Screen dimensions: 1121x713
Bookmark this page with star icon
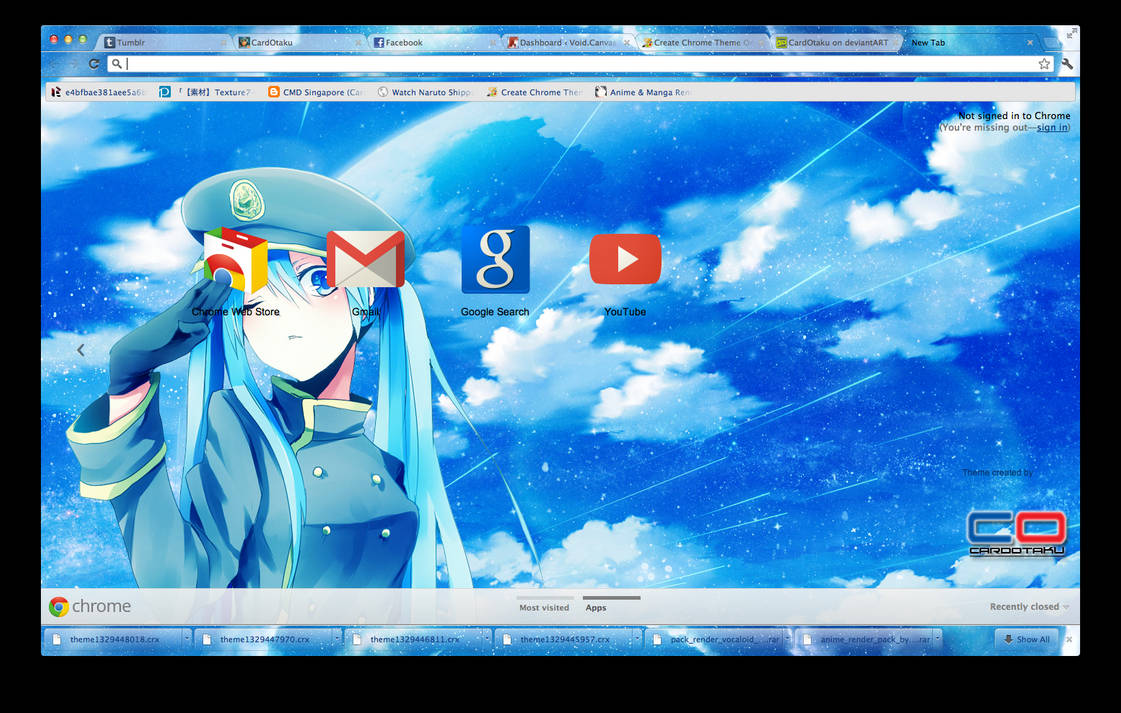click(x=1044, y=64)
